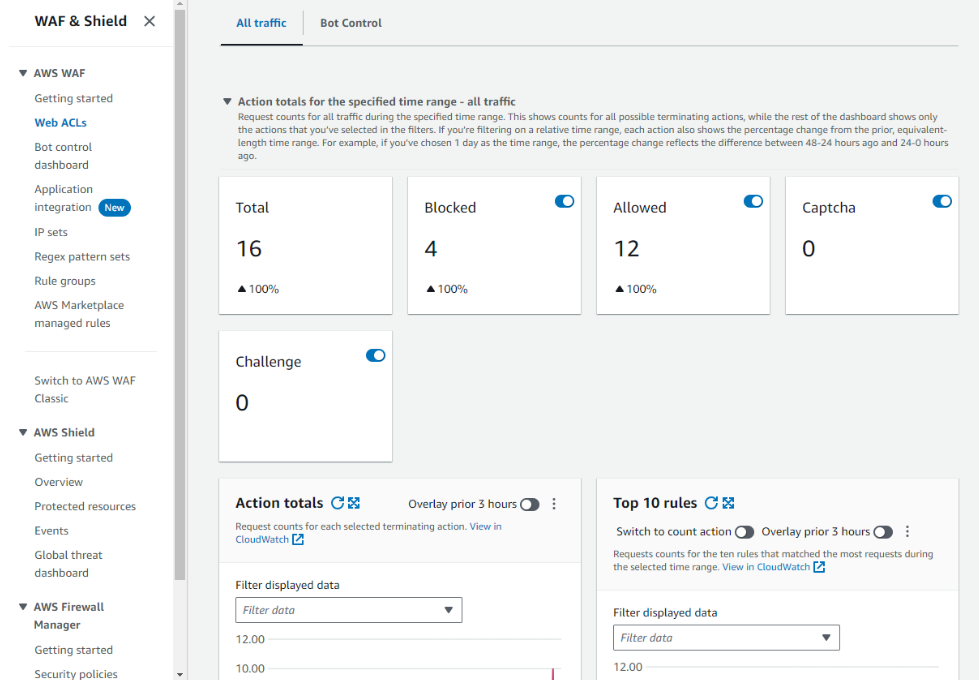Open AWS Shield Overview

[59, 482]
